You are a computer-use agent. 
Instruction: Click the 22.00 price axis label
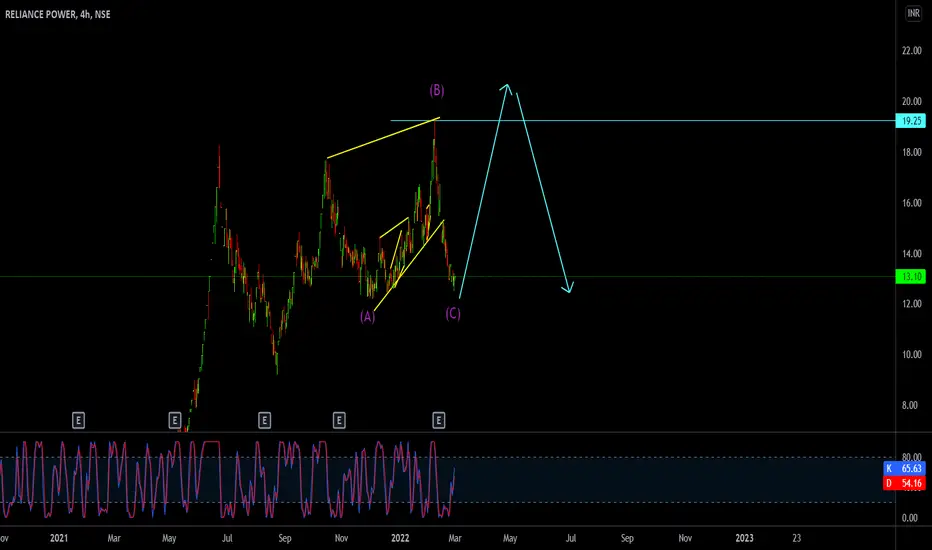pyautogui.click(x=912, y=51)
